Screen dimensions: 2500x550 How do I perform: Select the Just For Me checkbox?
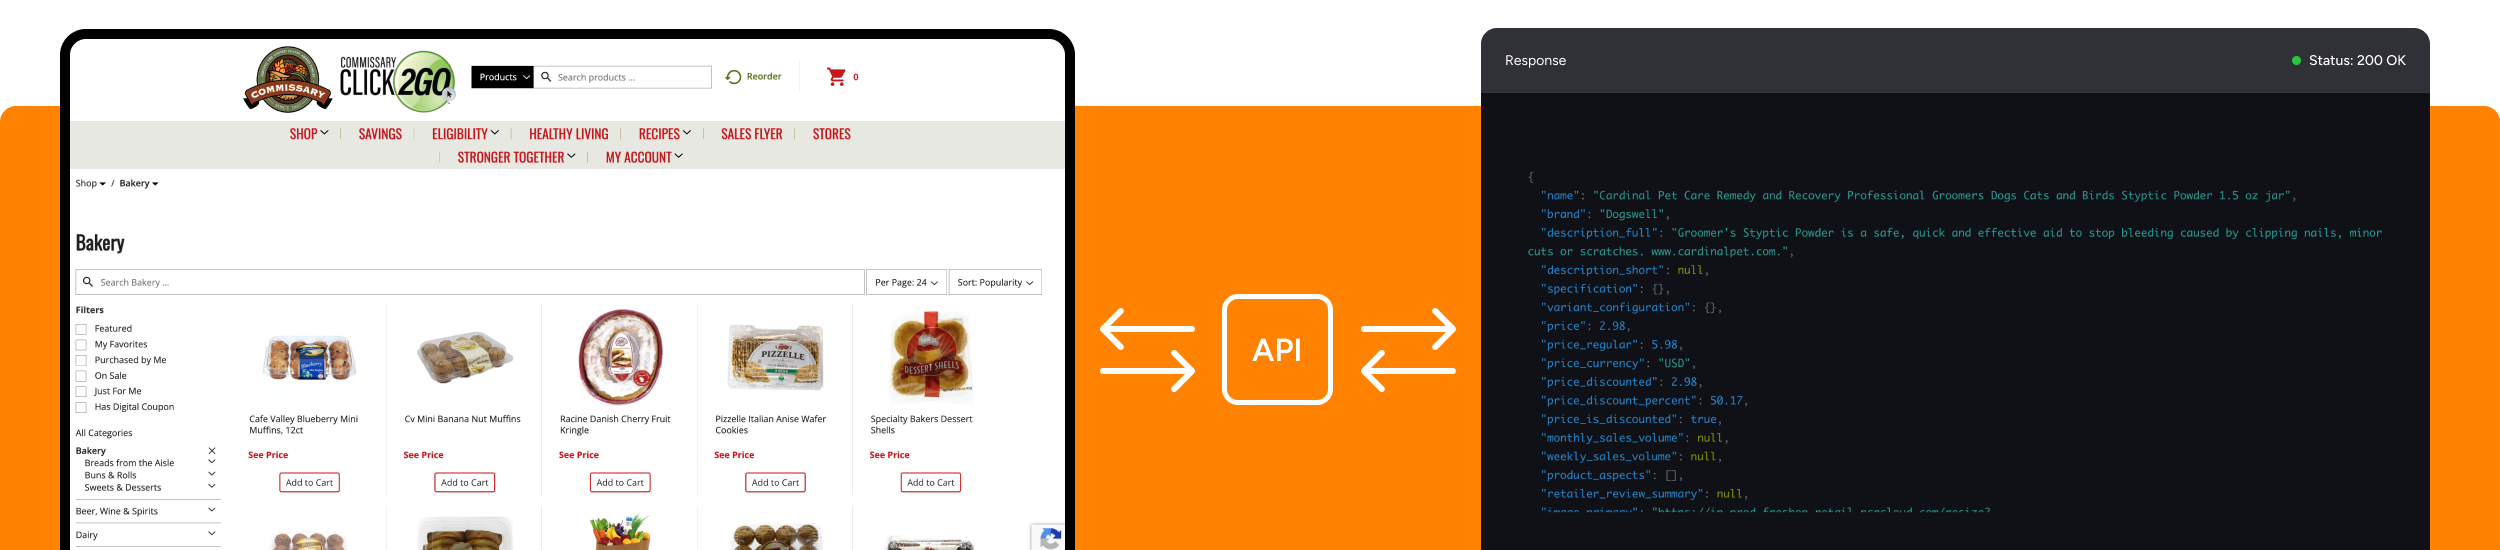click(81, 392)
